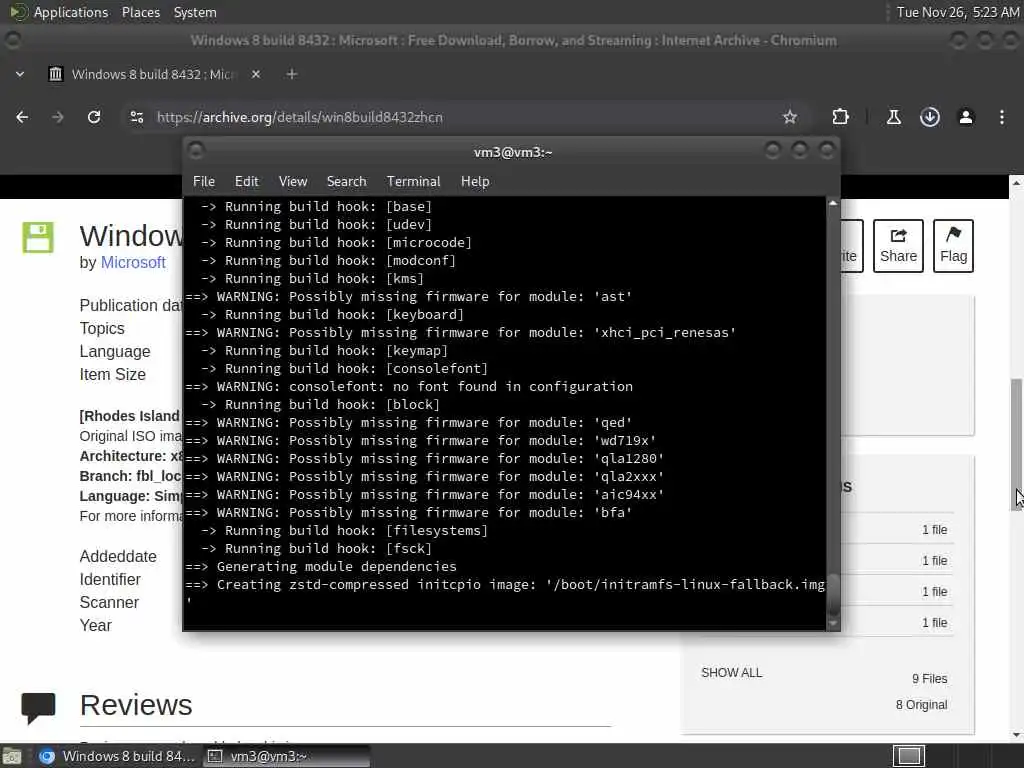The image size is (1024, 768).
Task: Go back using browser back arrow
Action: (22, 118)
